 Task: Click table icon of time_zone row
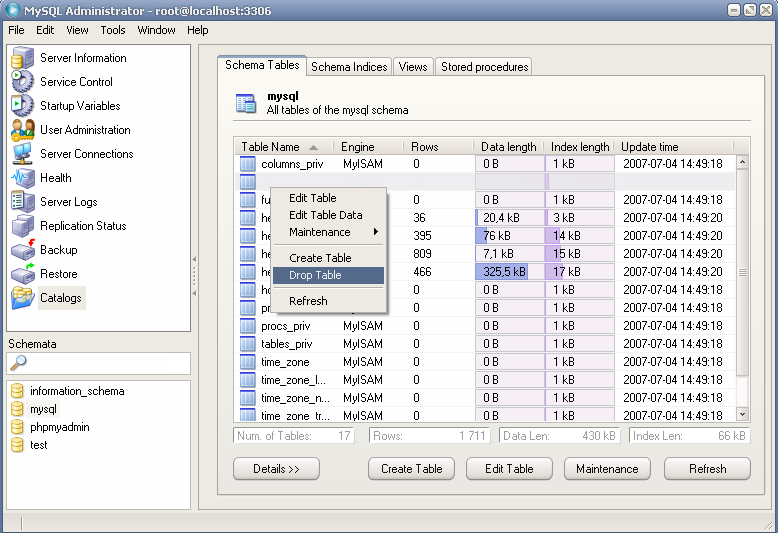point(248,362)
